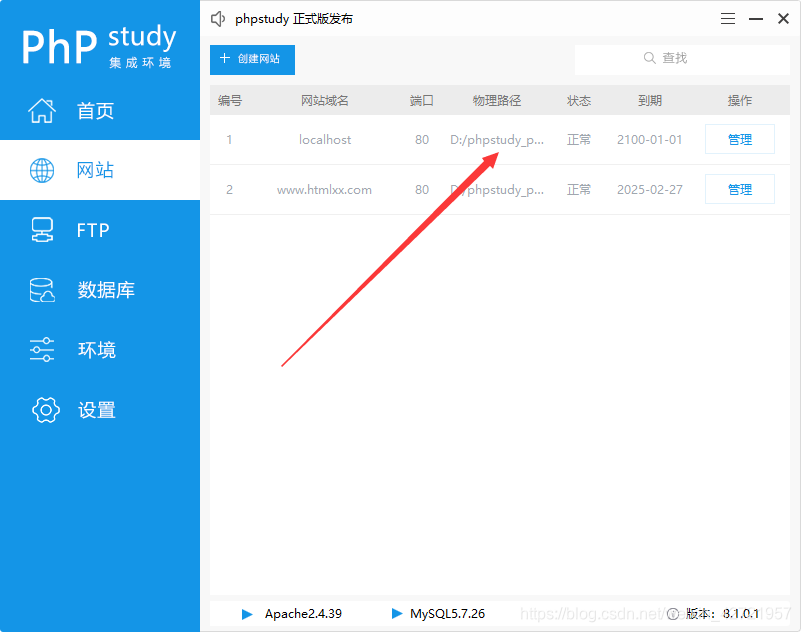Click port 80 of www.htmlxx.com row

point(421,190)
